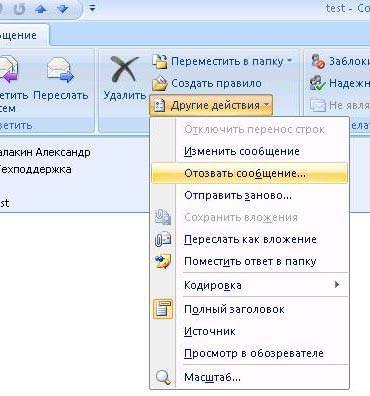
Task: Open the Масштаб... menu entry
Action: tap(249, 378)
